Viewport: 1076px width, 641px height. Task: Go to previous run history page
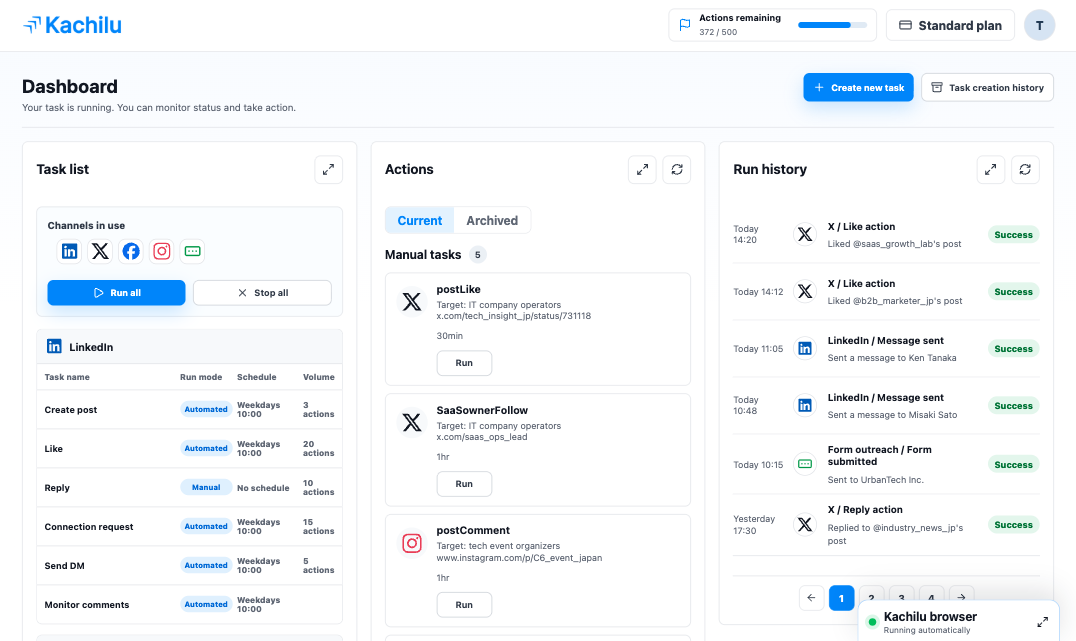point(811,598)
